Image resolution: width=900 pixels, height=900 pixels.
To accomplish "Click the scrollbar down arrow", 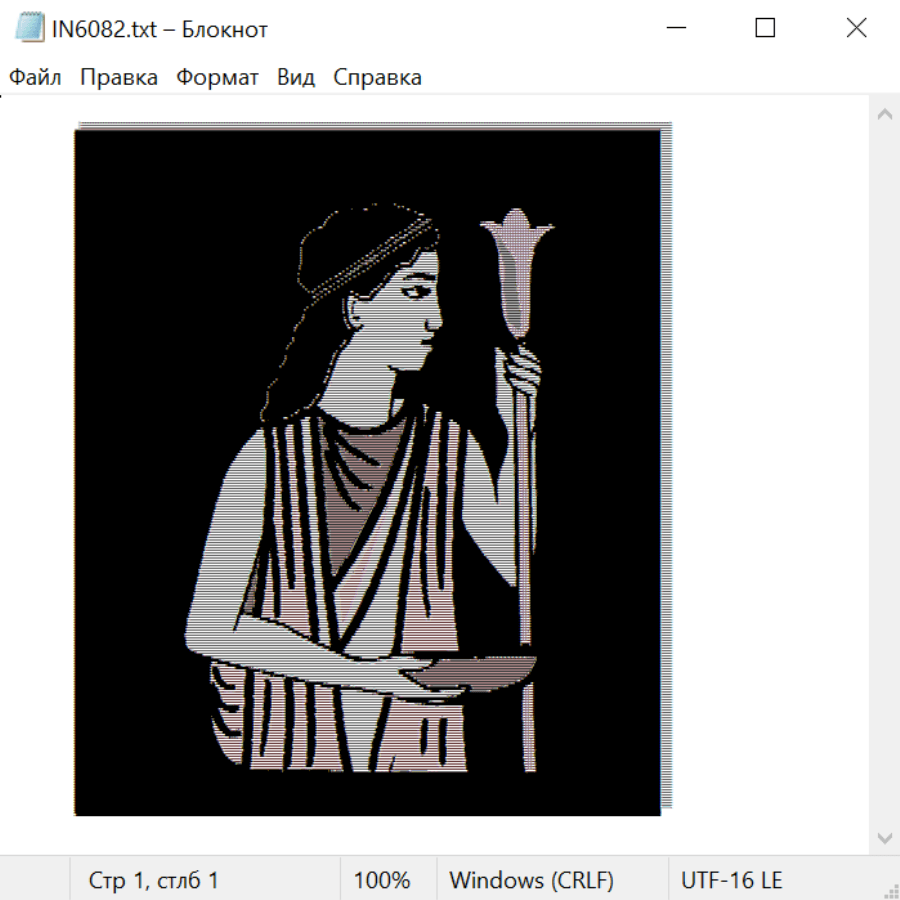I will [884, 837].
